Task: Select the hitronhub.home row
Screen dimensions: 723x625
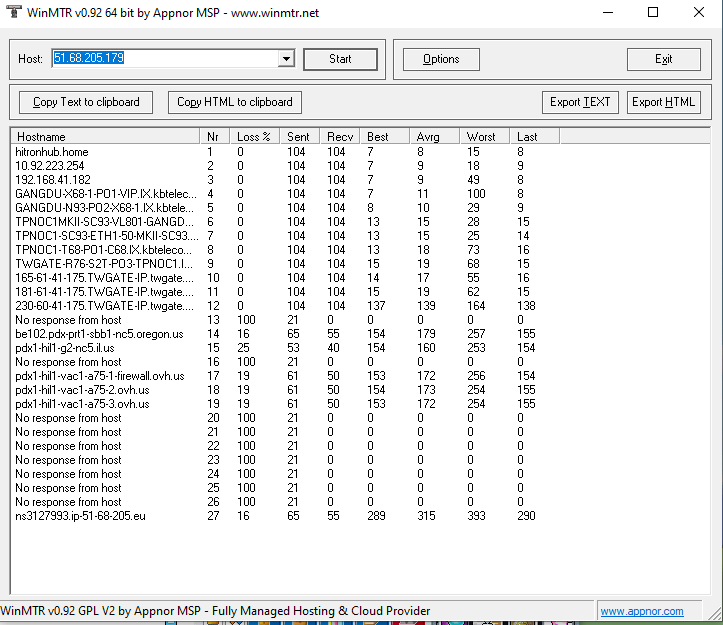Action: 52,152
